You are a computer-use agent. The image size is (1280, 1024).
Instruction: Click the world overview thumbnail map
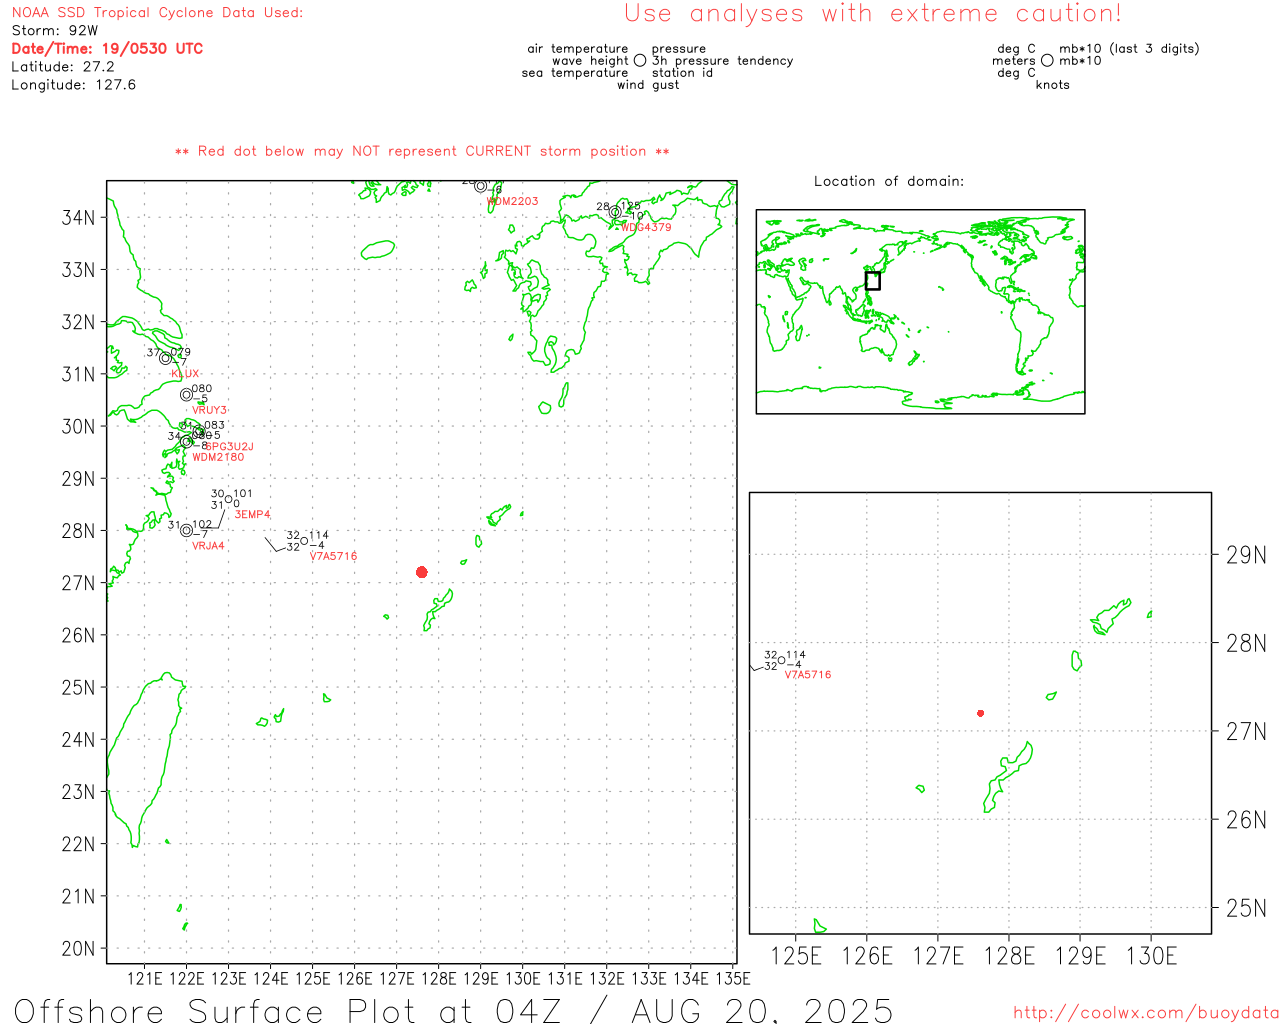[x=920, y=312]
